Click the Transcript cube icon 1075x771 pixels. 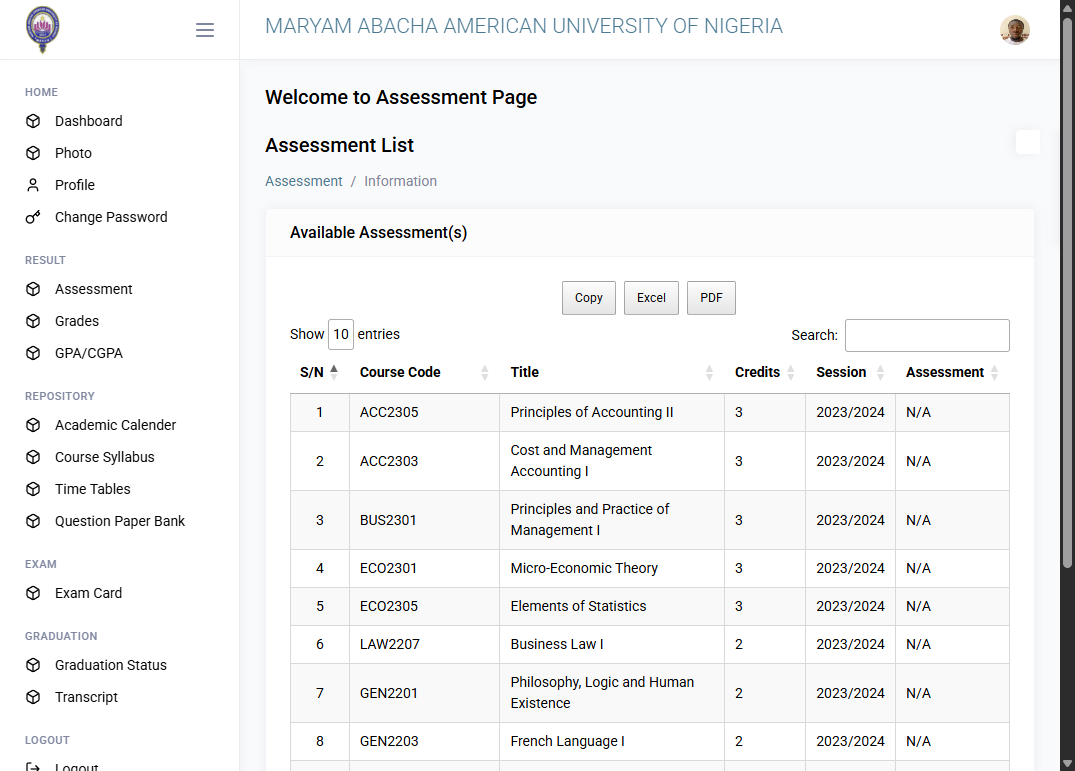click(33, 697)
